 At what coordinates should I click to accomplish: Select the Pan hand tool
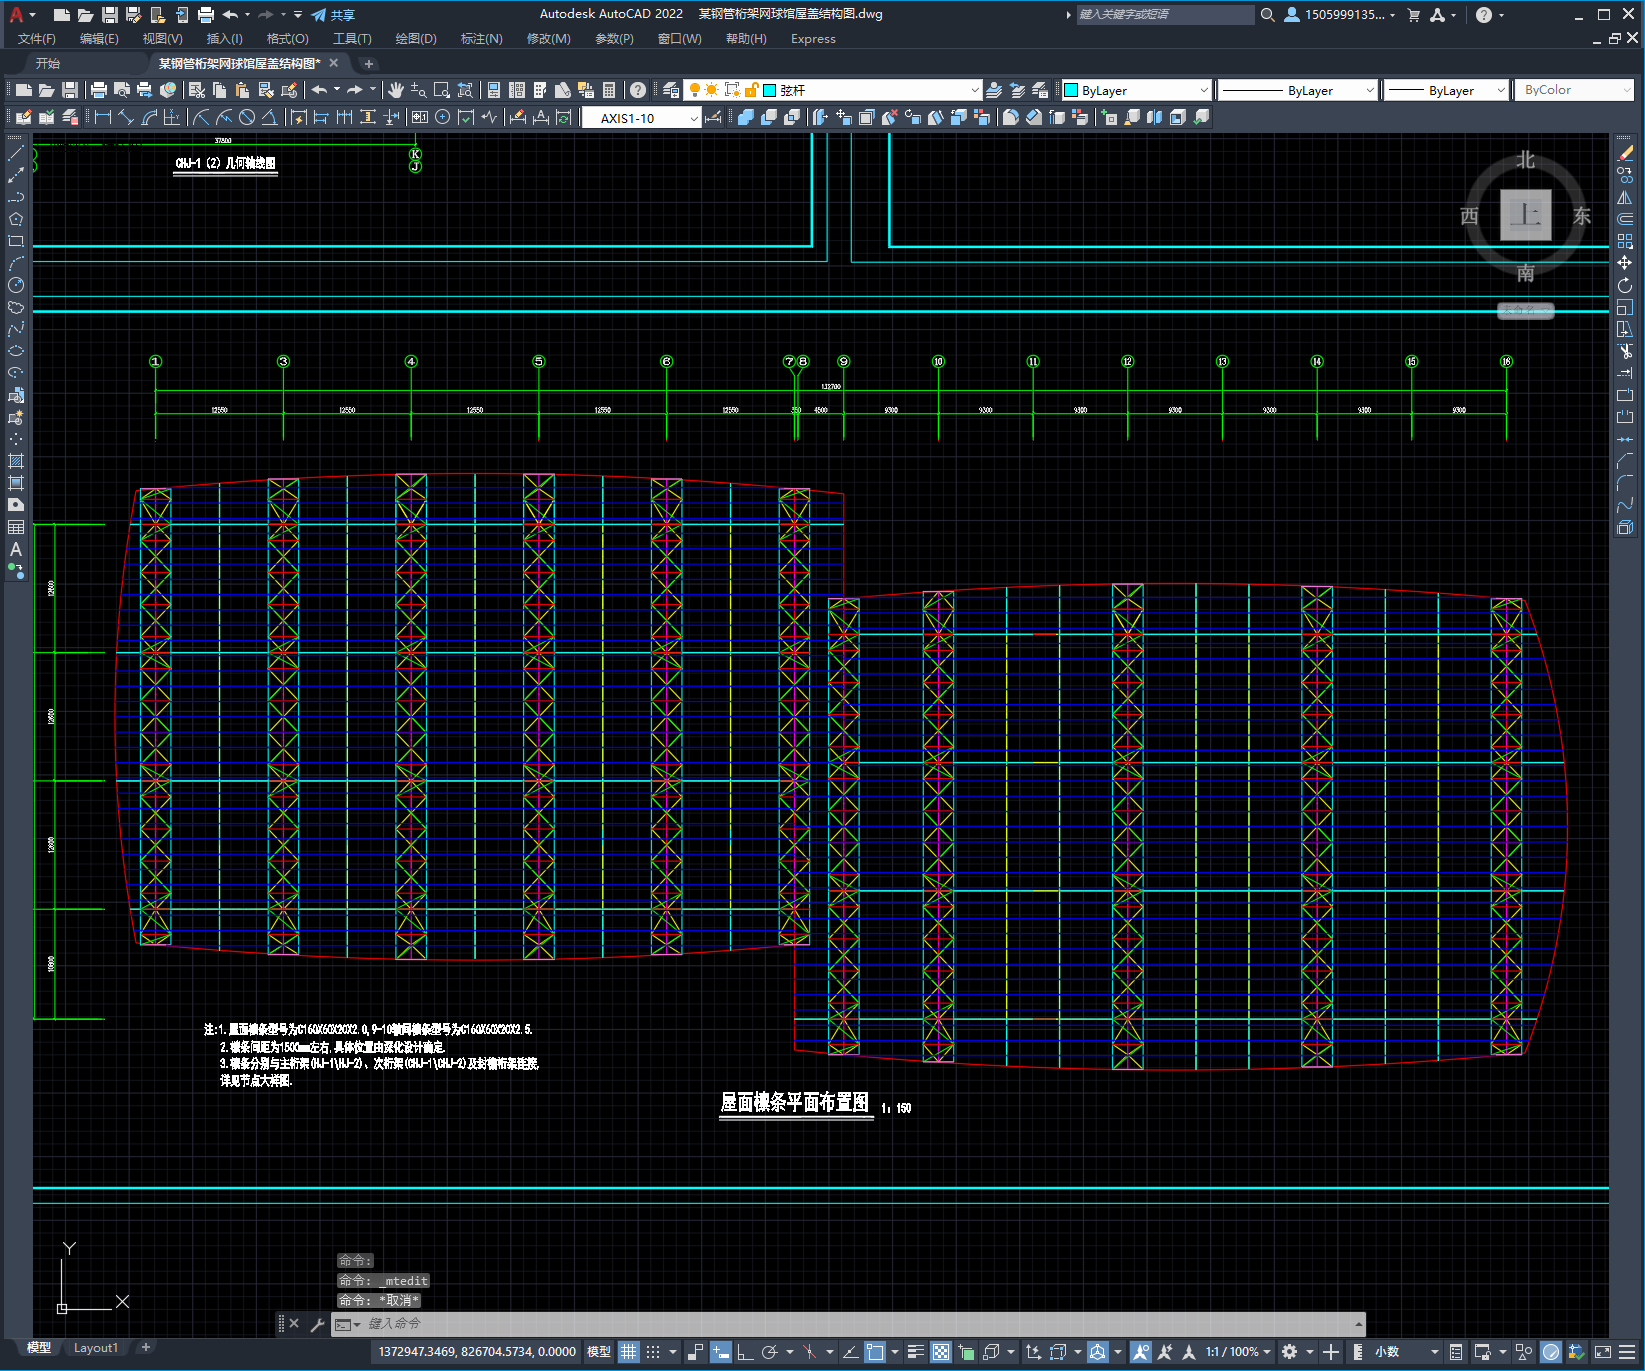pos(396,90)
